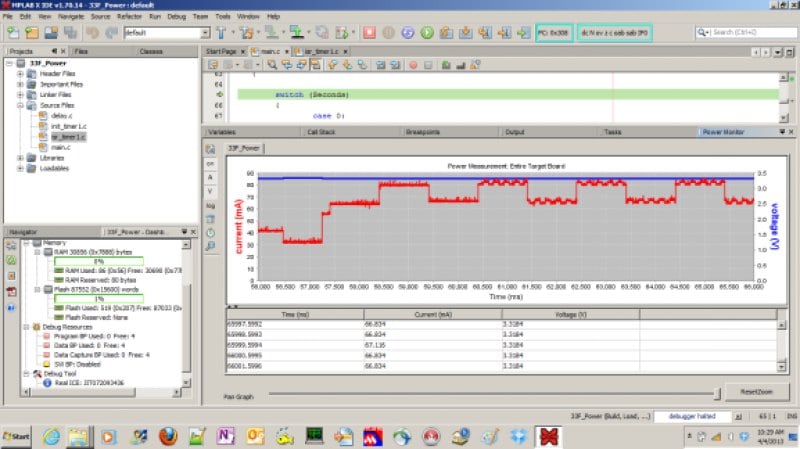Click the red Stop debugger icon
This screenshot has width=800, height=449.
point(369,33)
